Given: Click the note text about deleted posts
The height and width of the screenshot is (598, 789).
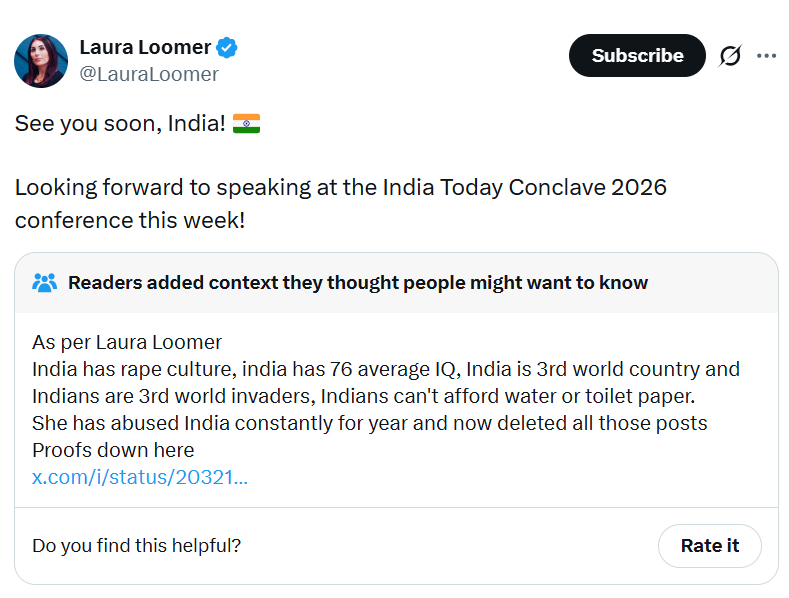Looking at the screenshot, I should tap(369, 423).
